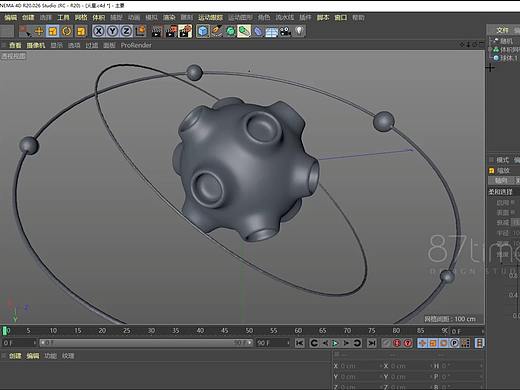The image size is (520, 390).
Task: Click the recent tool icon after Rotate
Action: 81,31
